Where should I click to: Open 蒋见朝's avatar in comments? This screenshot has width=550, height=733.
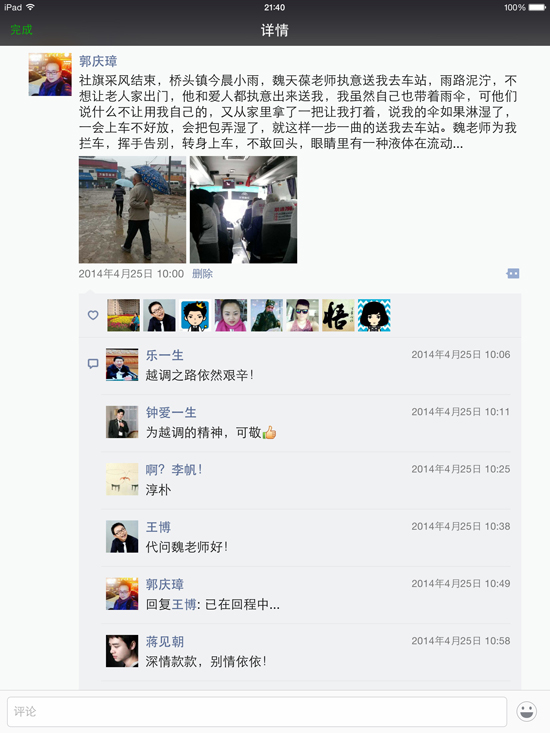pos(122,651)
